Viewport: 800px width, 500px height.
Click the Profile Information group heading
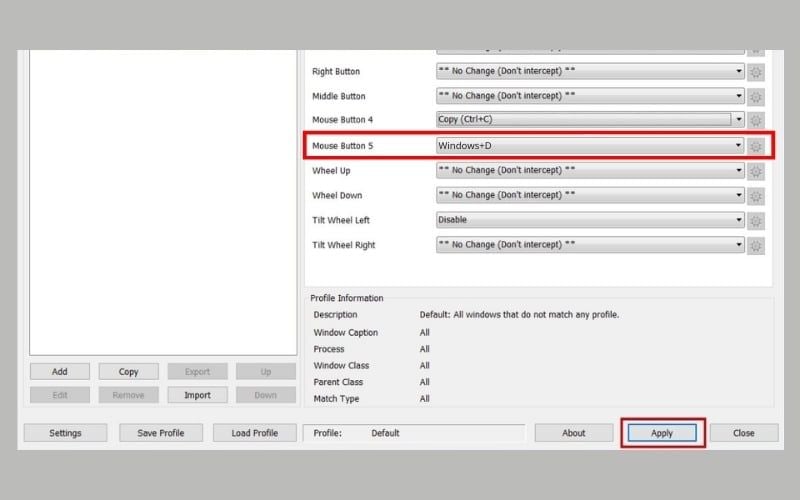(346, 298)
